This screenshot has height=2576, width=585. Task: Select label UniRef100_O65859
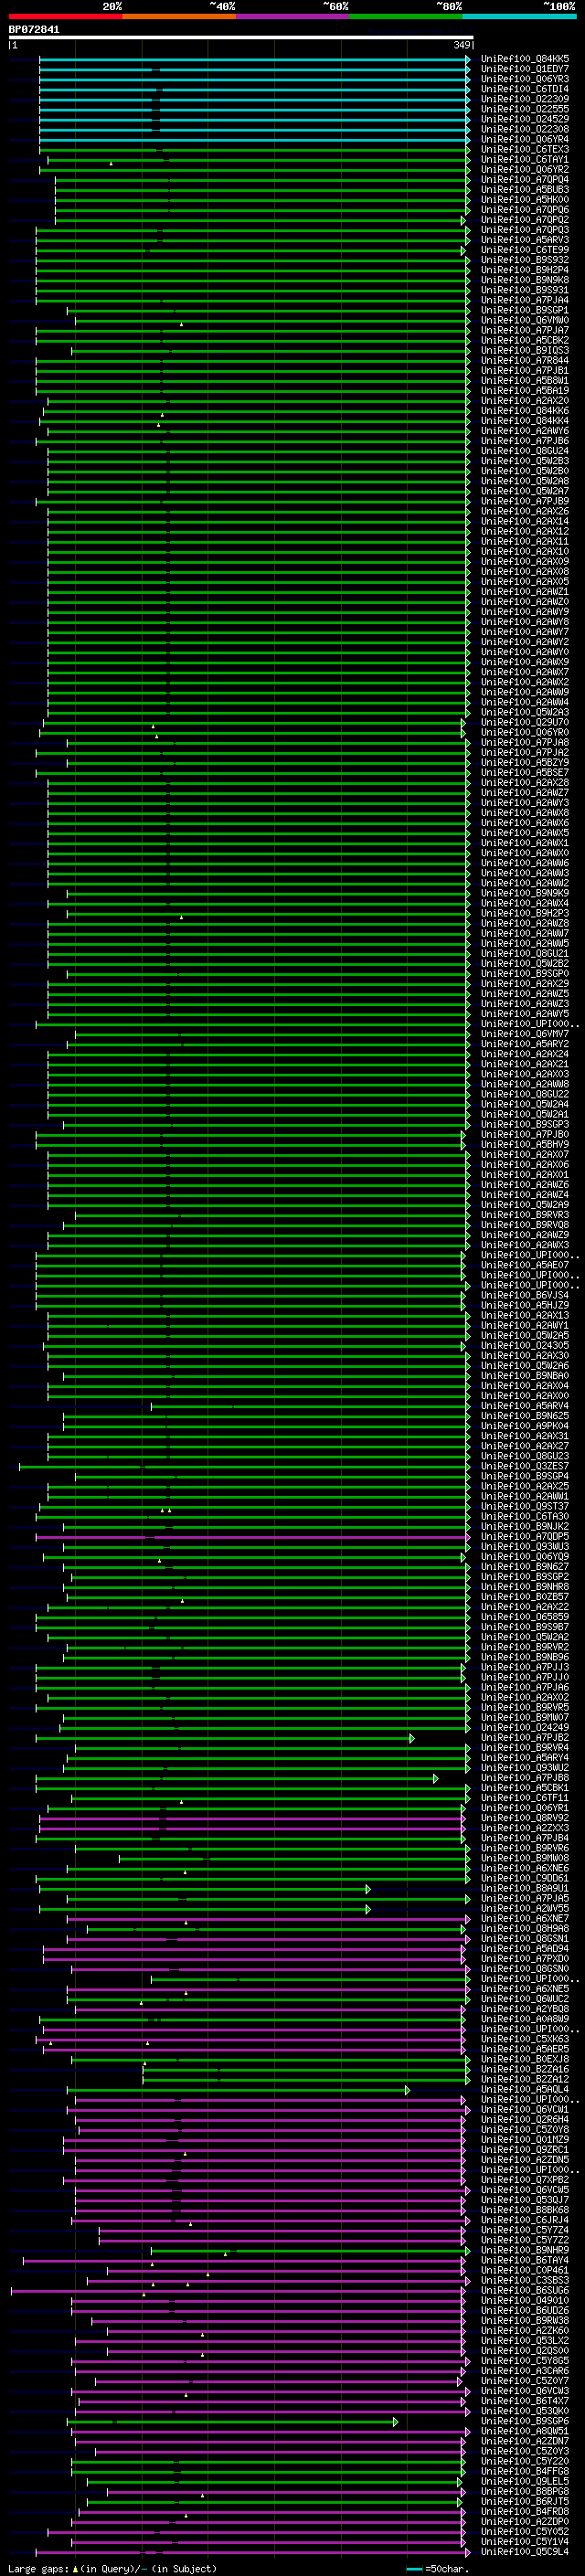pos(524,1616)
